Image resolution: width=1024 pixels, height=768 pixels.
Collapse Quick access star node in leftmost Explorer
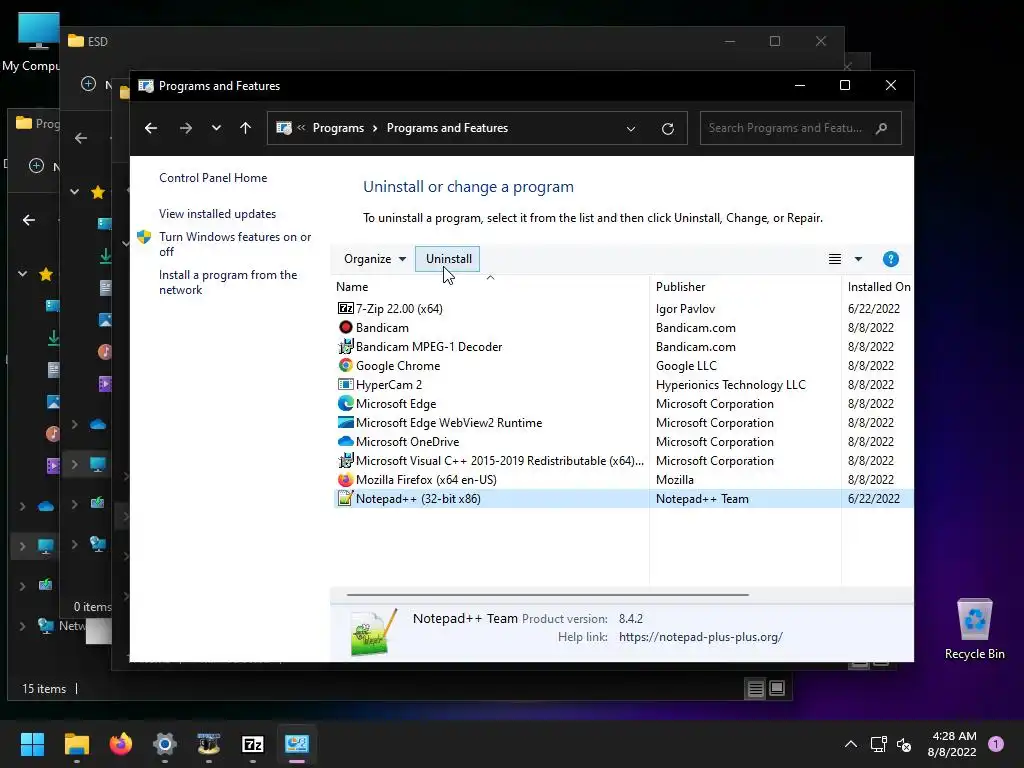pos(22,274)
